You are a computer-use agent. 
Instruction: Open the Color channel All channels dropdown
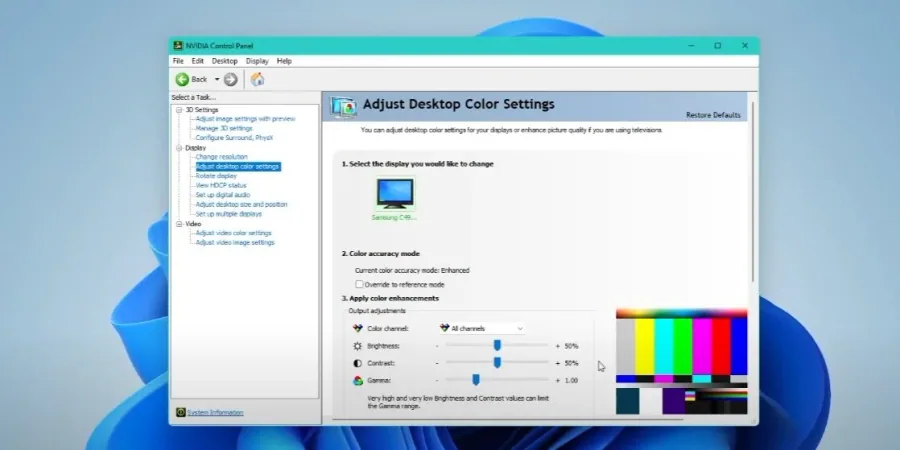coord(482,328)
